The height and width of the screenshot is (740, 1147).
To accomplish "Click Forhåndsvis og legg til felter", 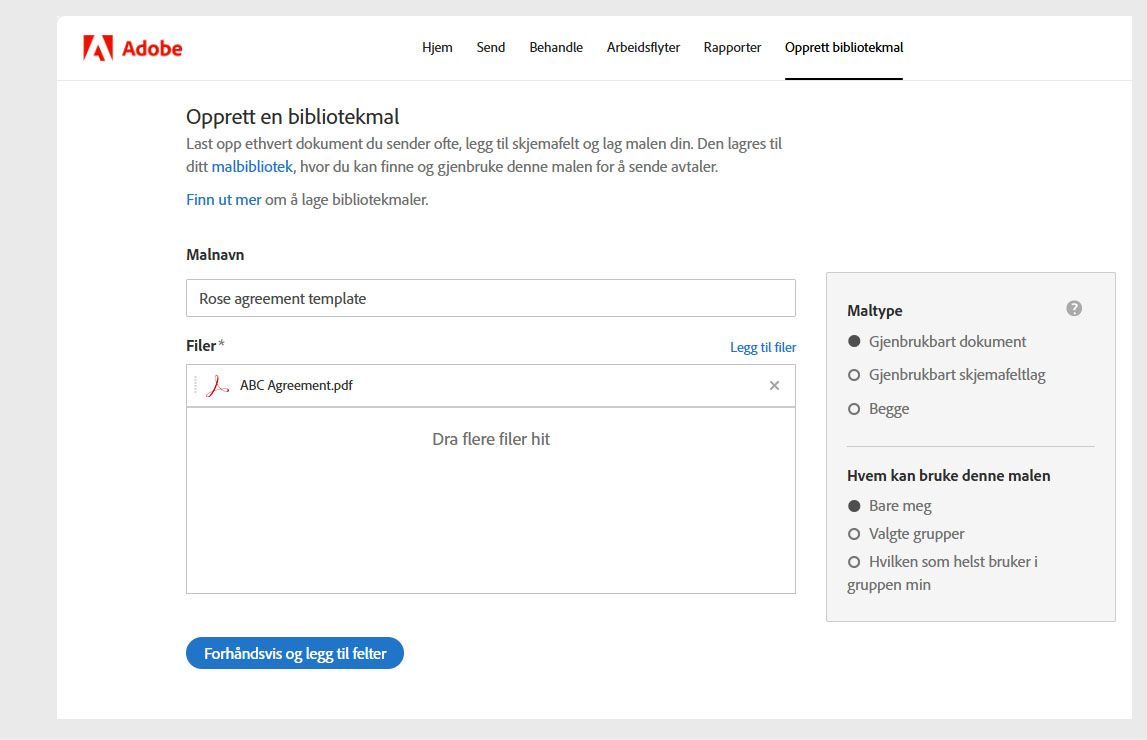I will click(x=294, y=653).
